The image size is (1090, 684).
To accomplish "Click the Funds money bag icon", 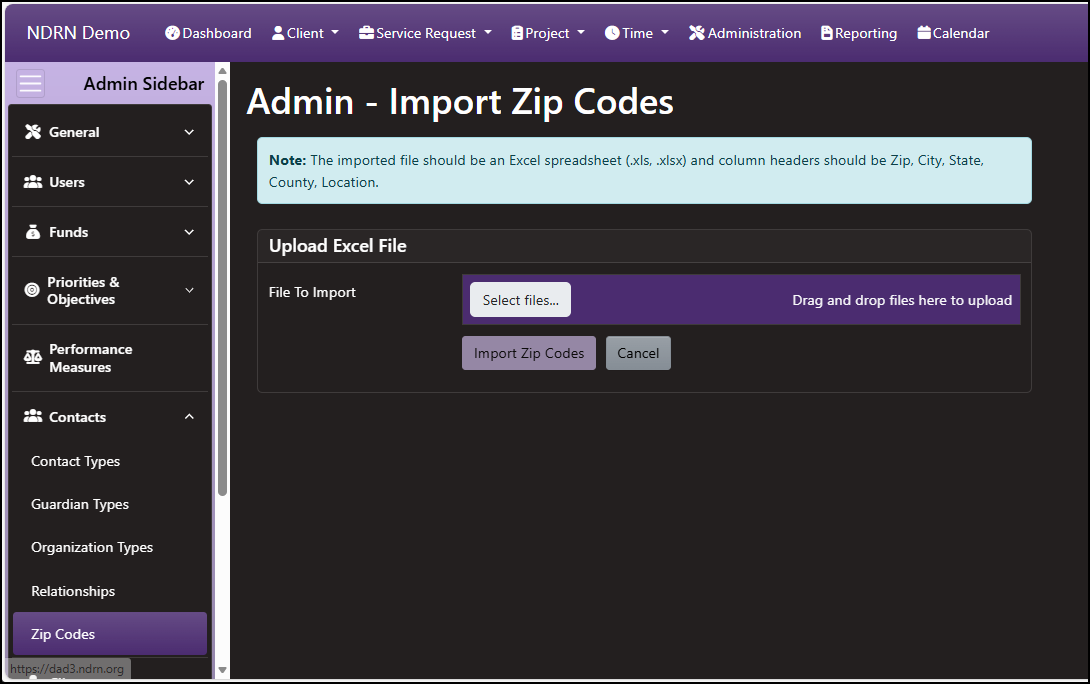I will pyautogui.click(x=33, y=232).
